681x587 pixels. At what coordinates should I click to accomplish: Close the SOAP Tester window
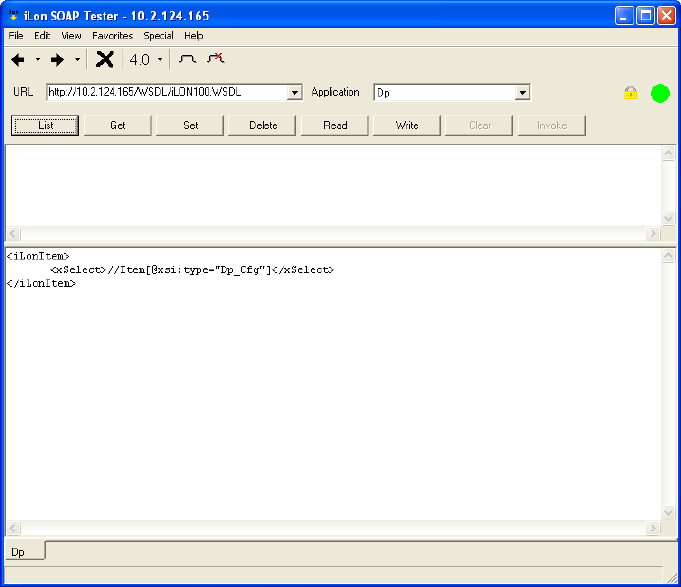click(x=666, y=16)
